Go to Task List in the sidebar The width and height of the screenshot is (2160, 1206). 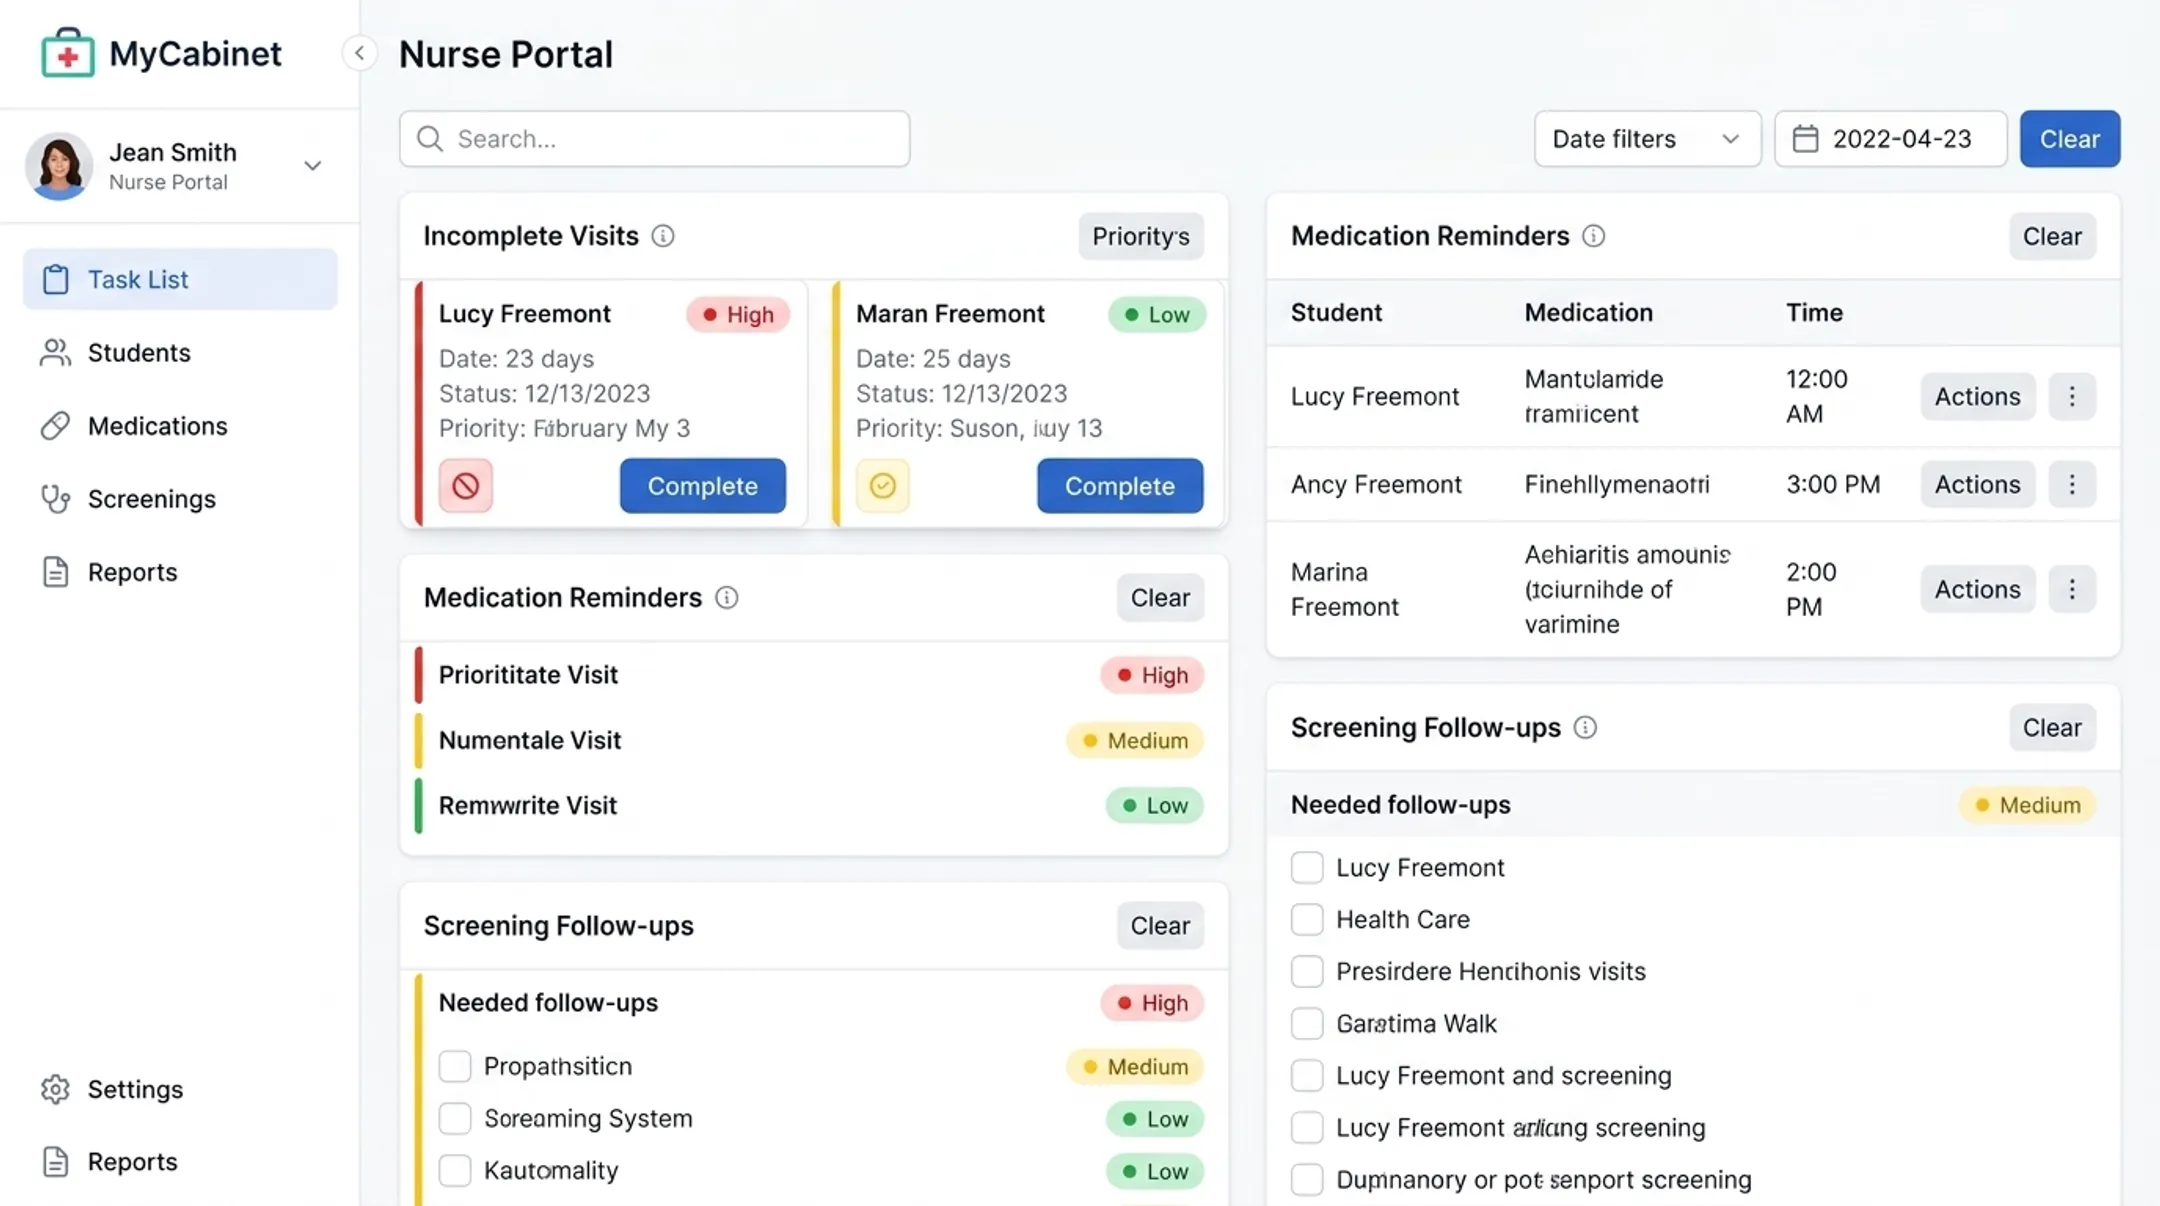pos(180,280)
